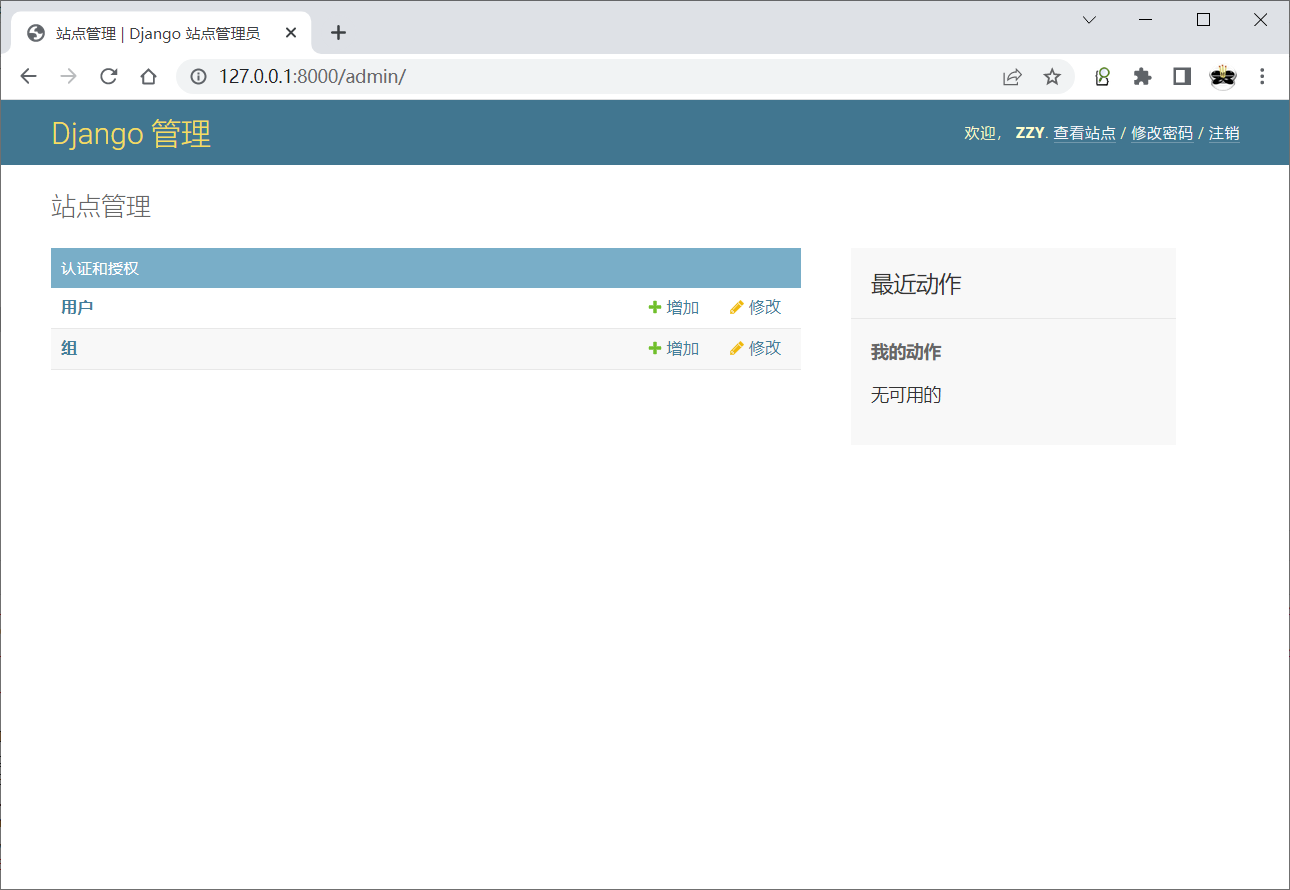Image resolution: width=1290 pixels, height=890 pixels.
Task: Log out with 注销 link
Action: coord(1224,133)
